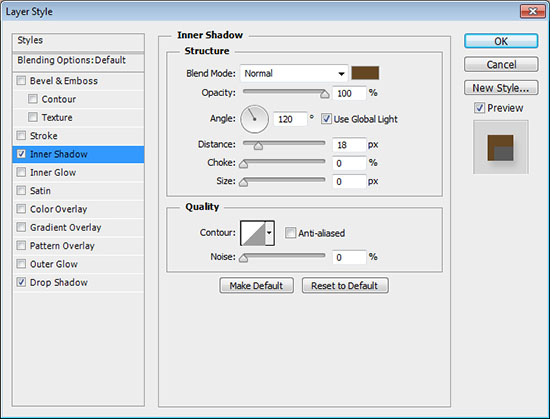Screen dimensions: 550x419
Task: Turn on the Anti-aliased checkbox
Action: tap(290, 233)
